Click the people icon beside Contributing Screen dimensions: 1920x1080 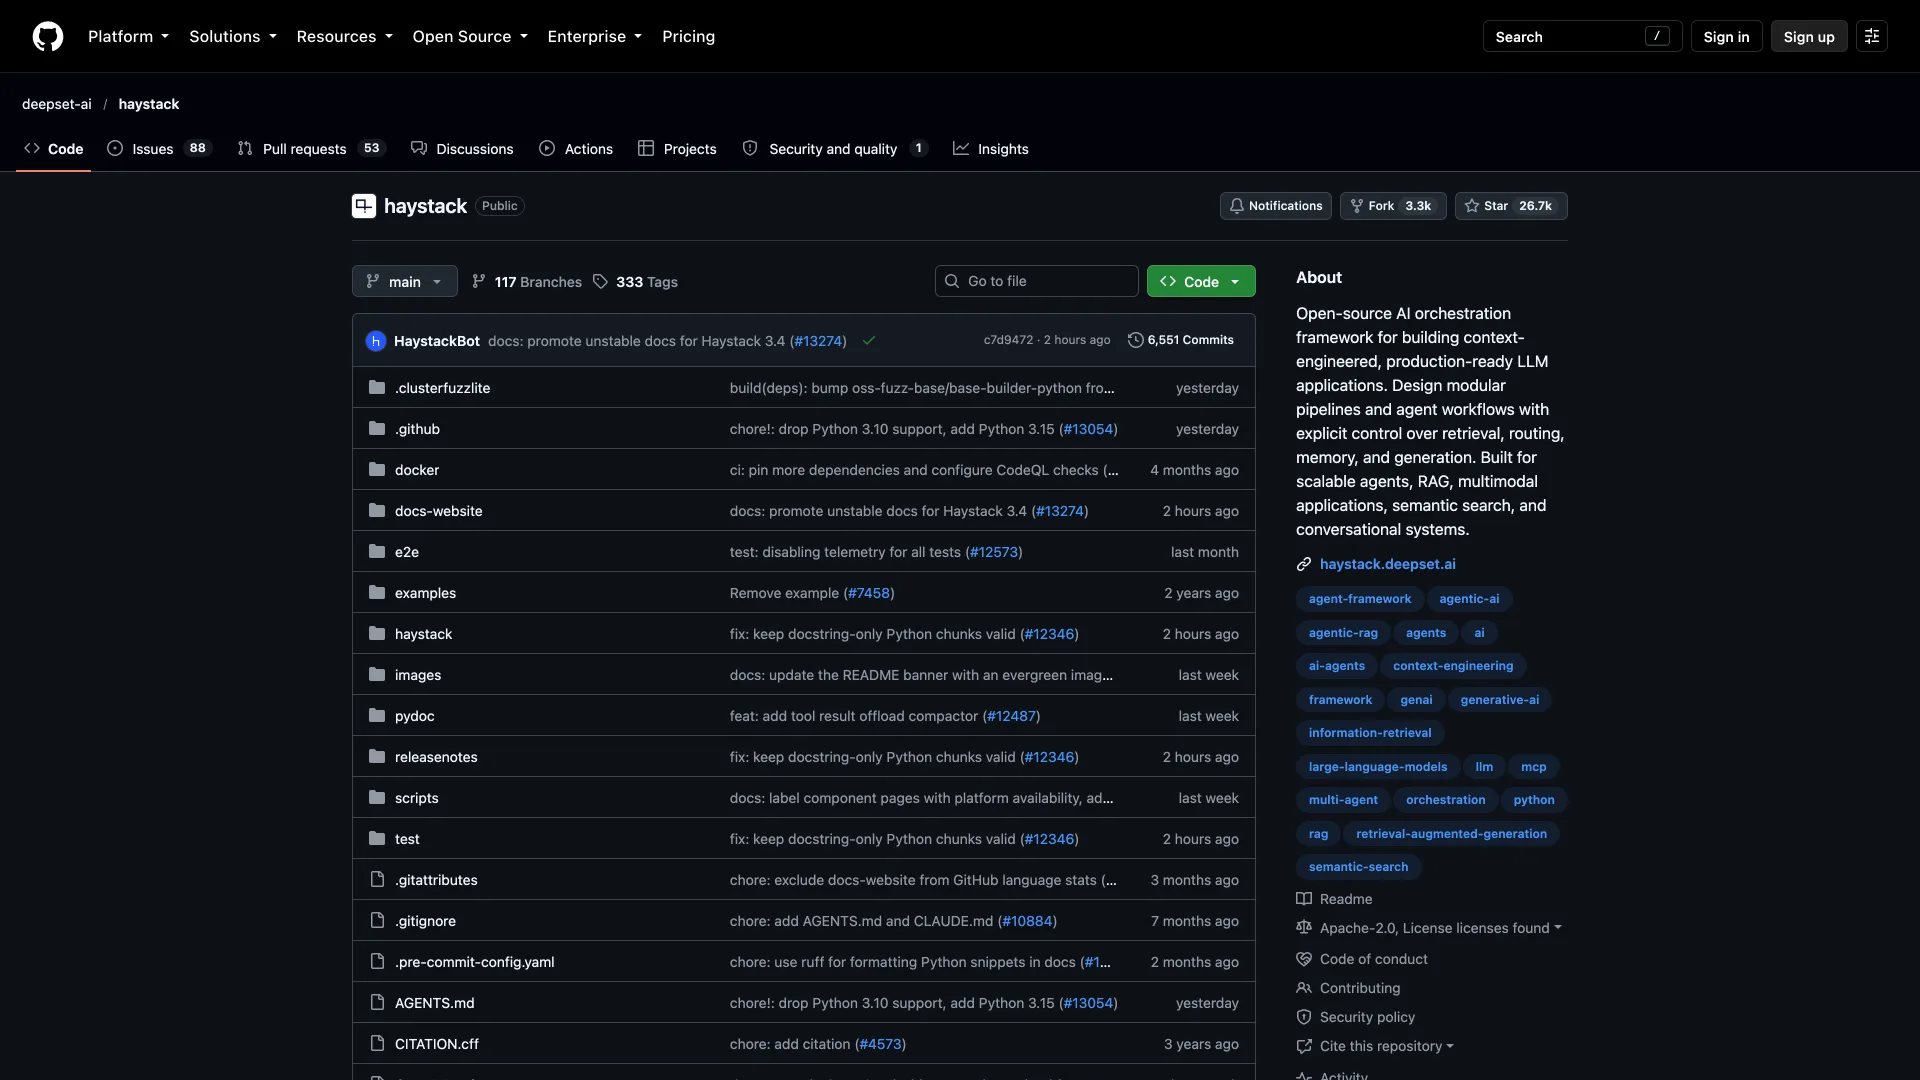coord(1304,988)
